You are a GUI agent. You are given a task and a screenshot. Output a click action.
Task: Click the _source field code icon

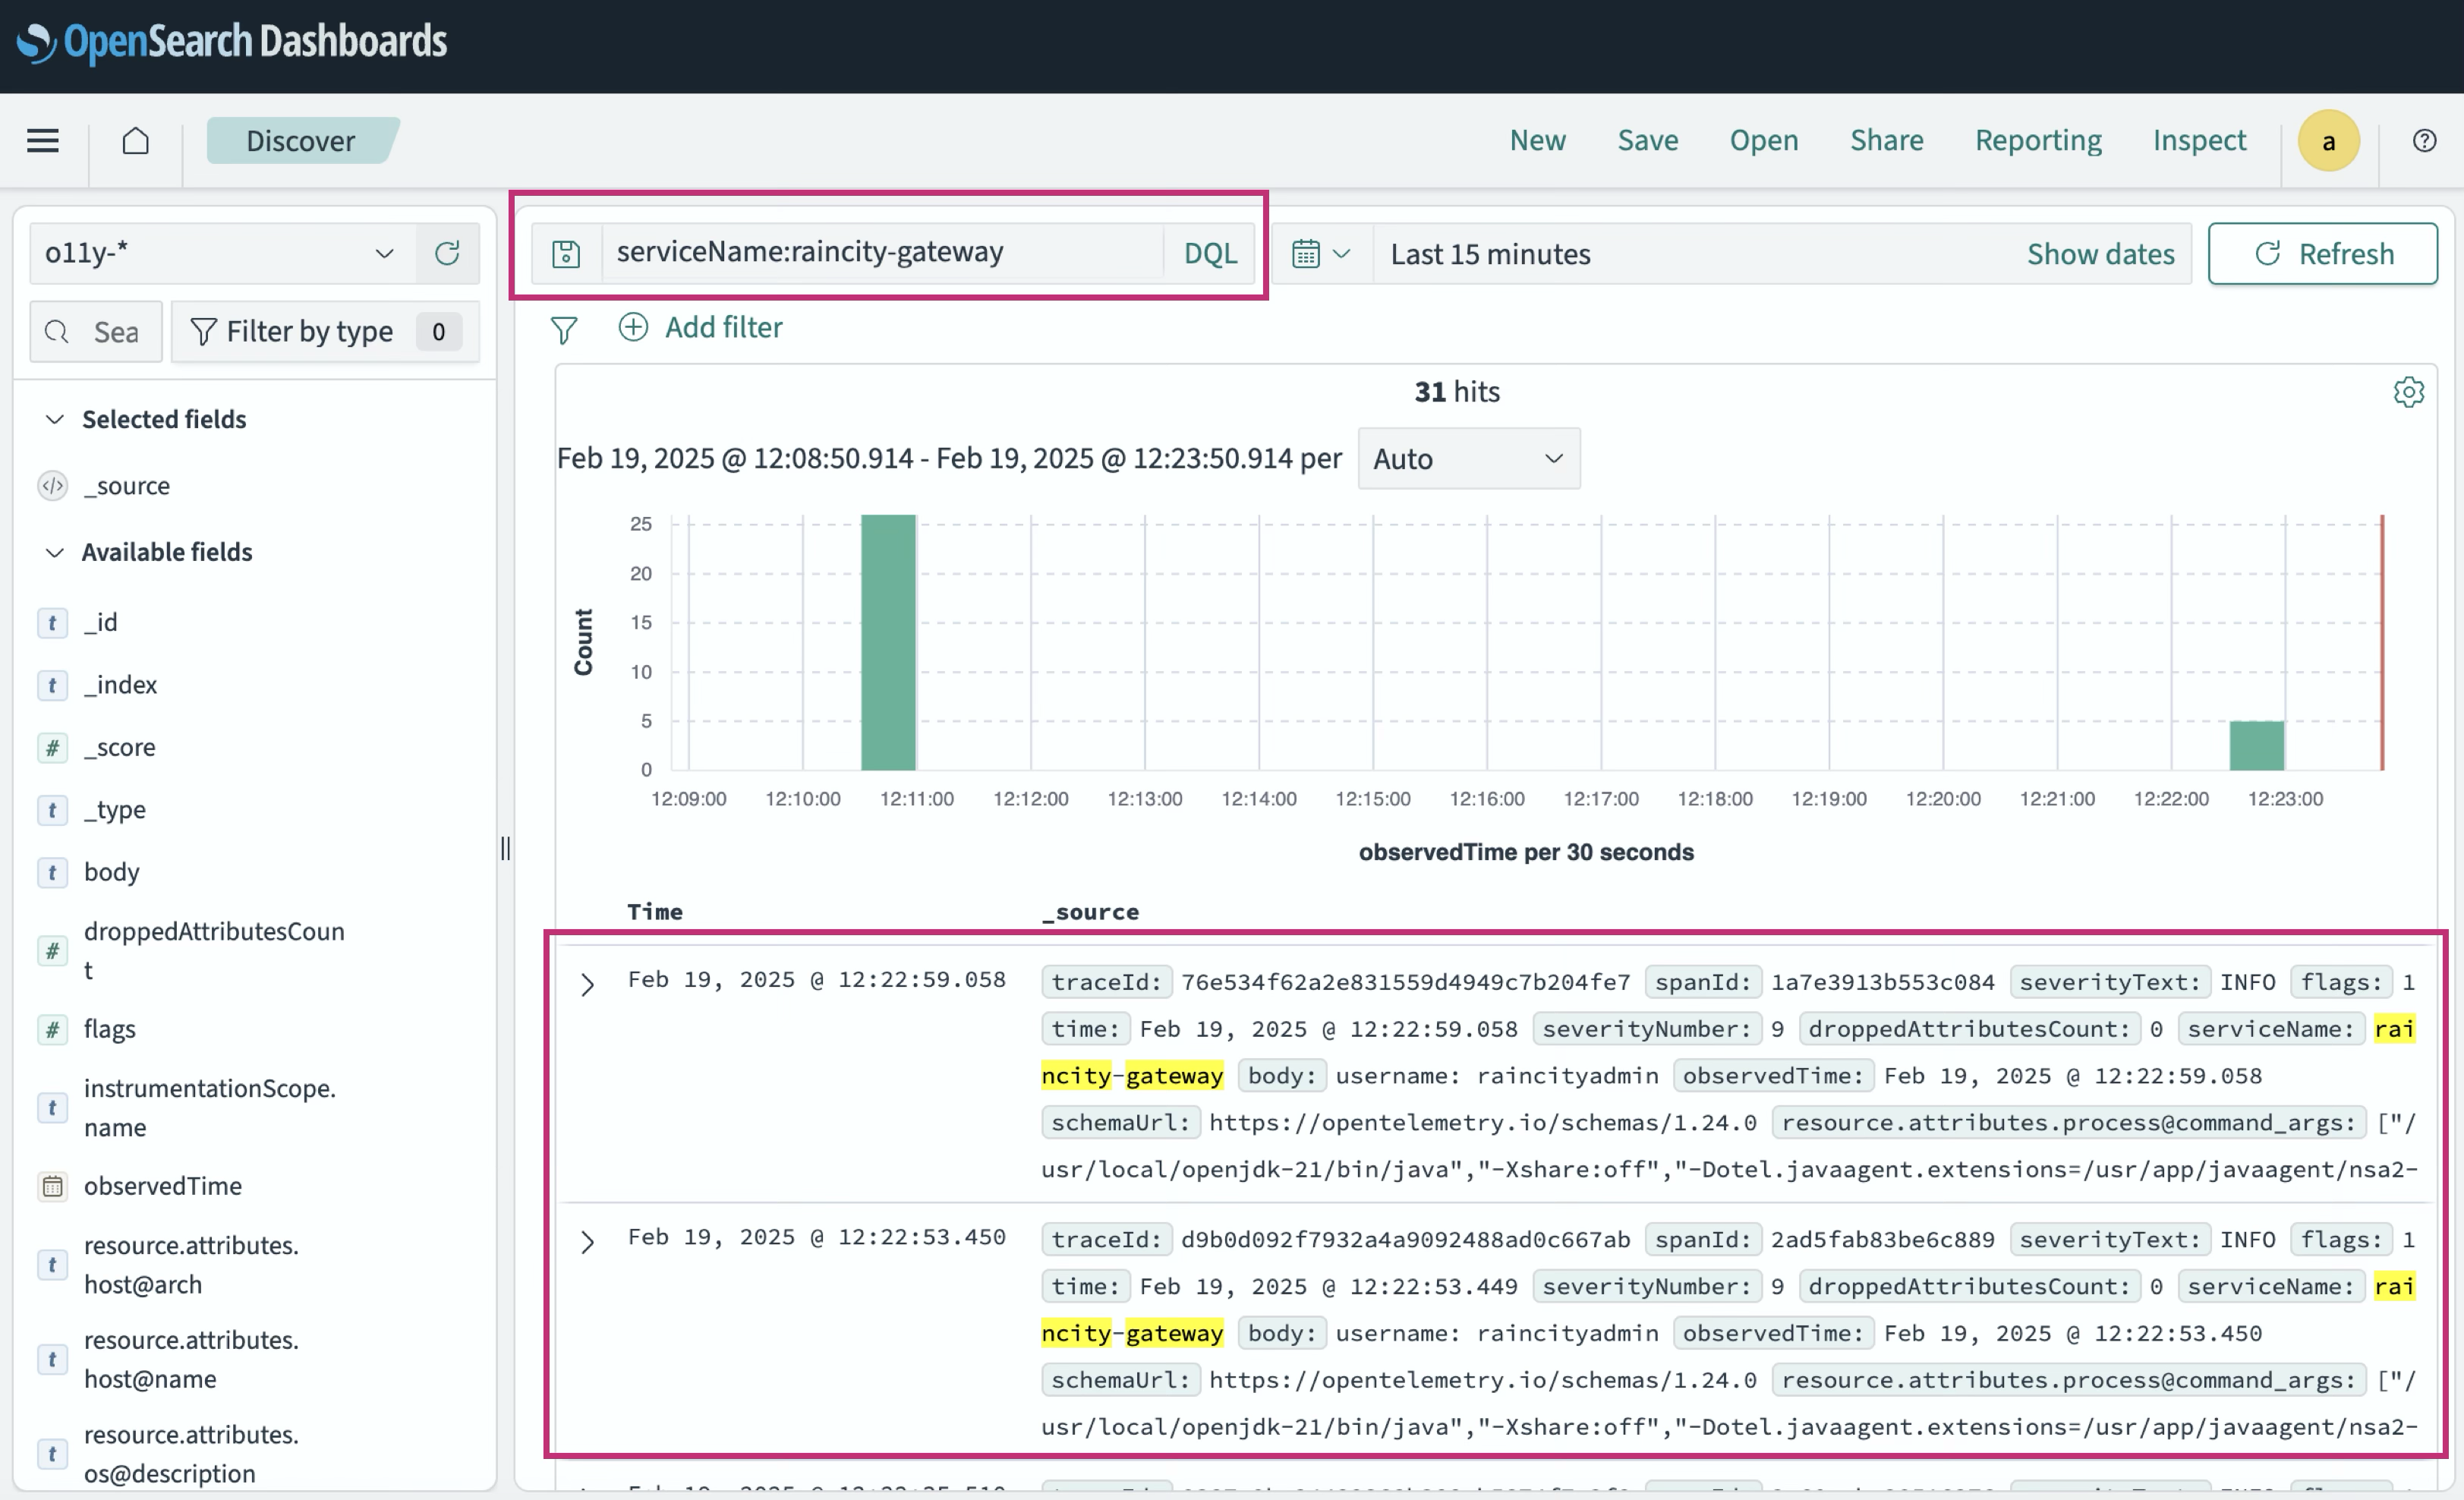(52, 486)
